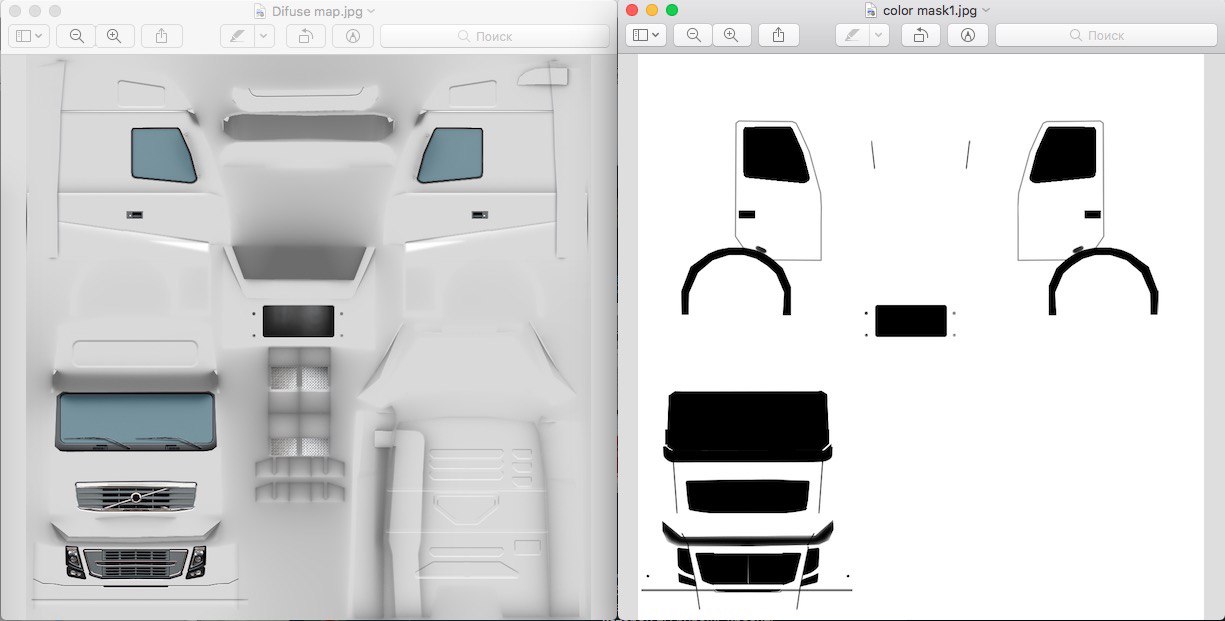
Task: Show markup toolbar in Difuse map window
Action: click(353, 36)
